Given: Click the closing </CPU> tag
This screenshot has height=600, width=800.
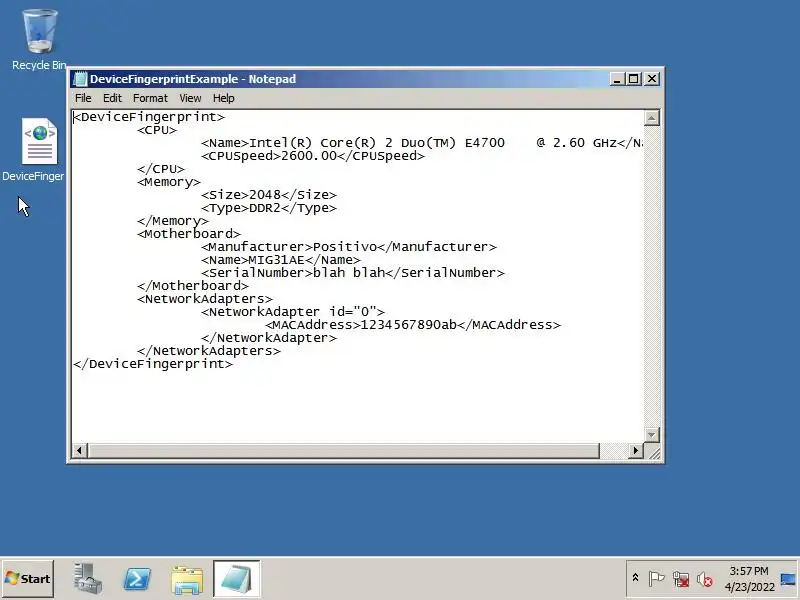Looking at the screenshot, I should [x=161, y=169].
